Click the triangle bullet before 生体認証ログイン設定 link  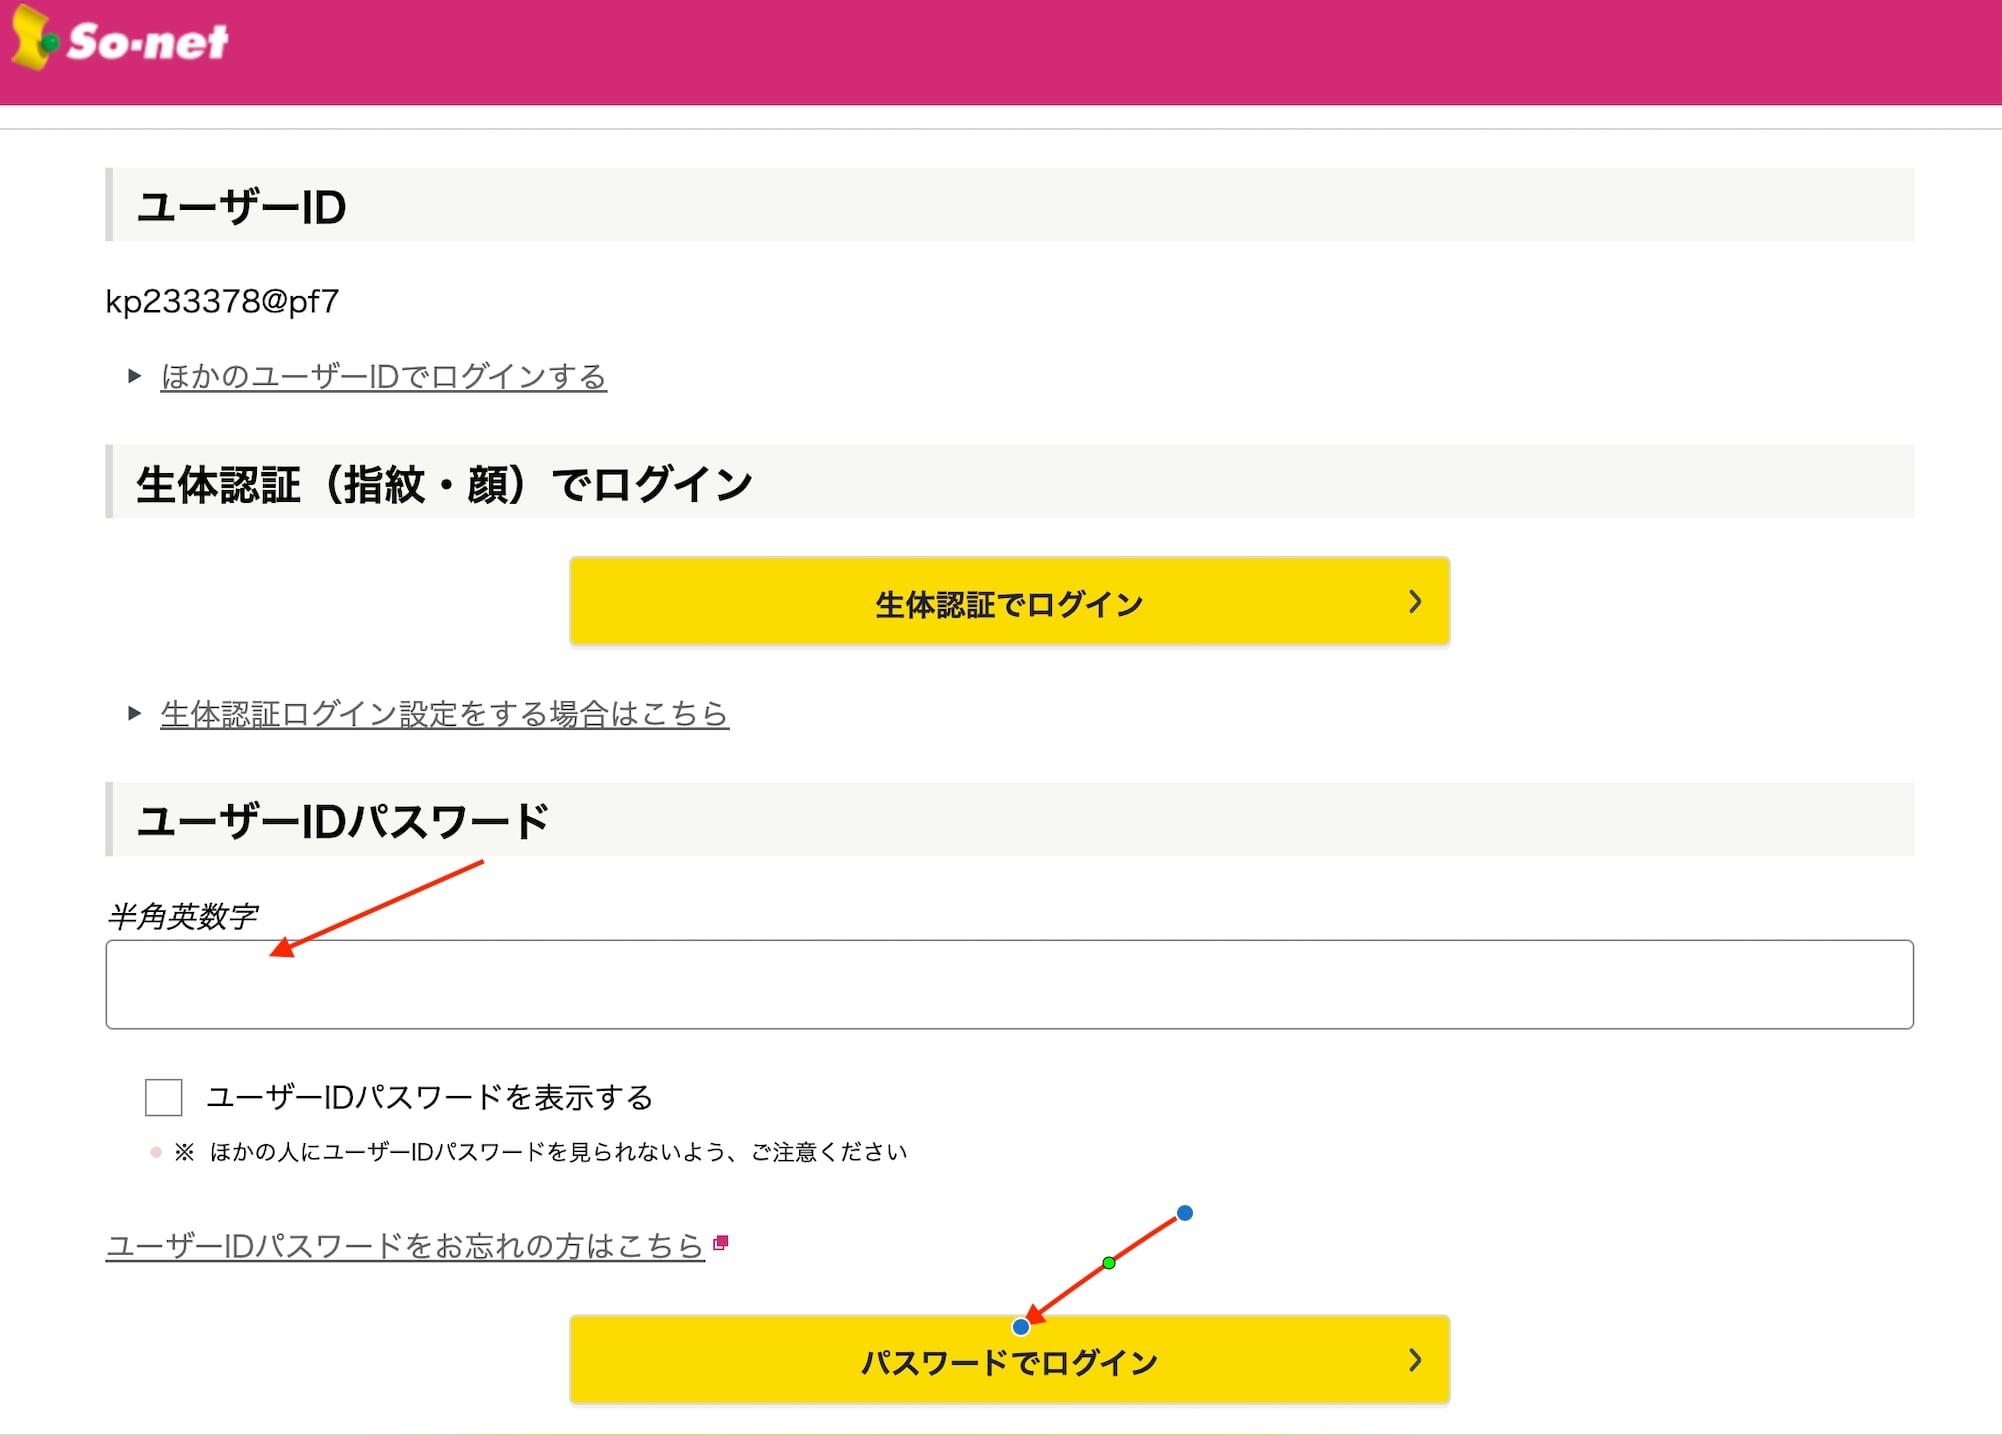[134, 713]
